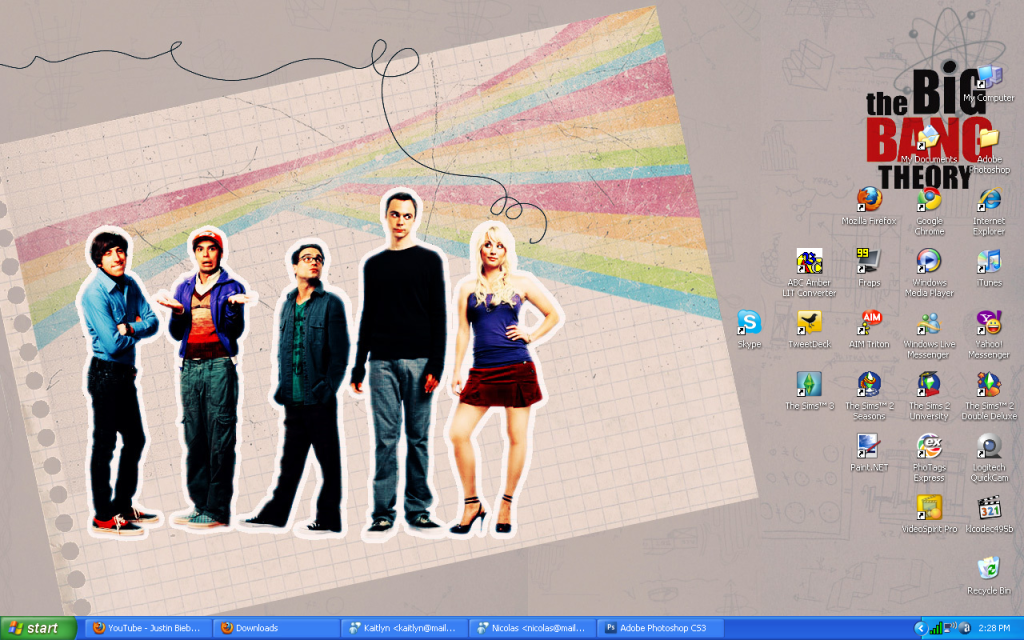This screenshot has height=640, width=1024.
Task: Switch to the Downloads taskbar window
Action: tap(276, 628)
